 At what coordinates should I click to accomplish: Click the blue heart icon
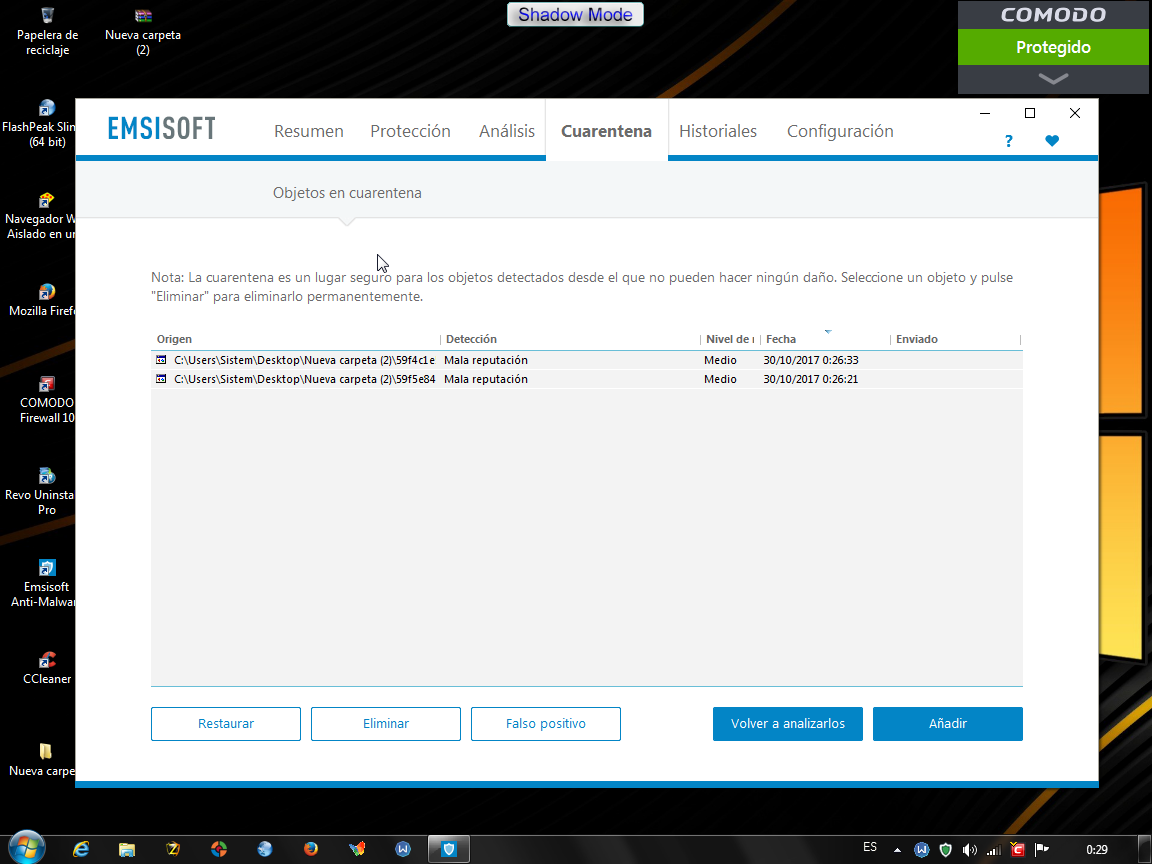click(x=1052, y=140)
